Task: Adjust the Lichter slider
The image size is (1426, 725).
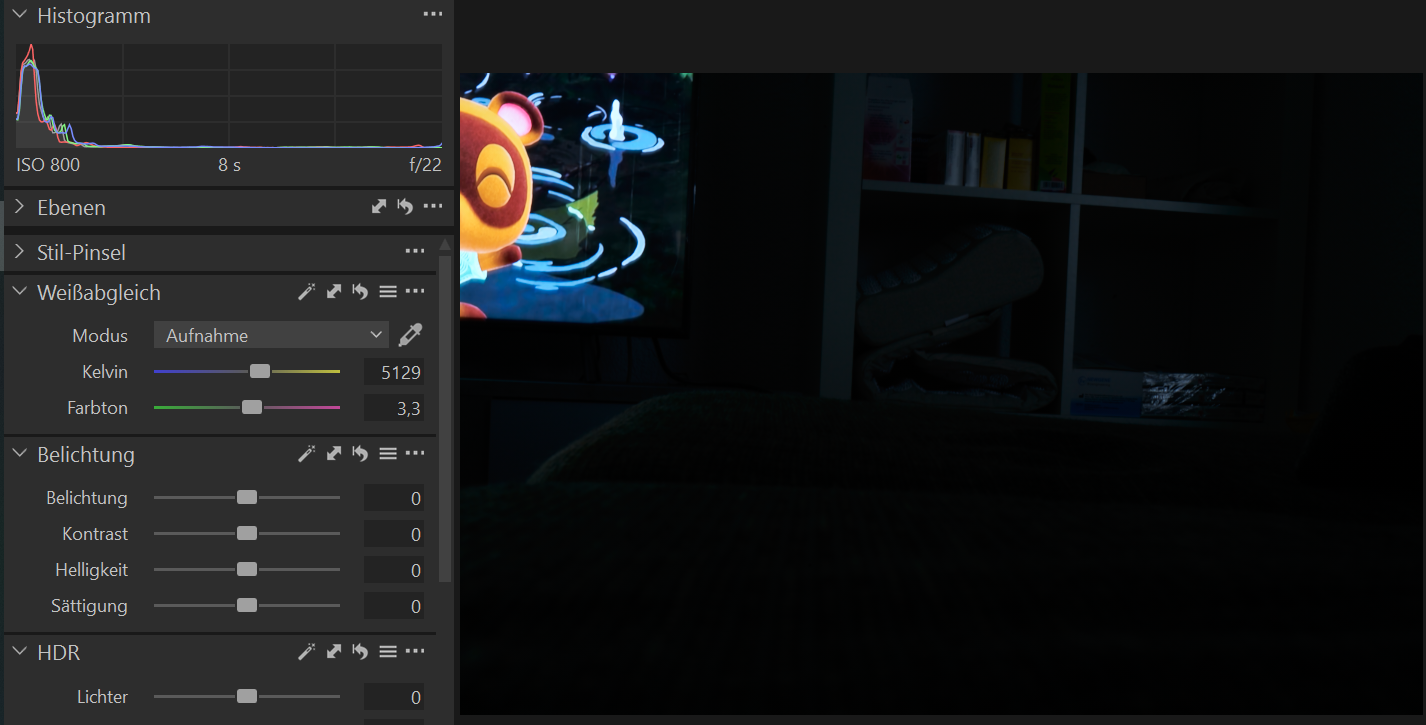Action: click(x=247, y=696)
